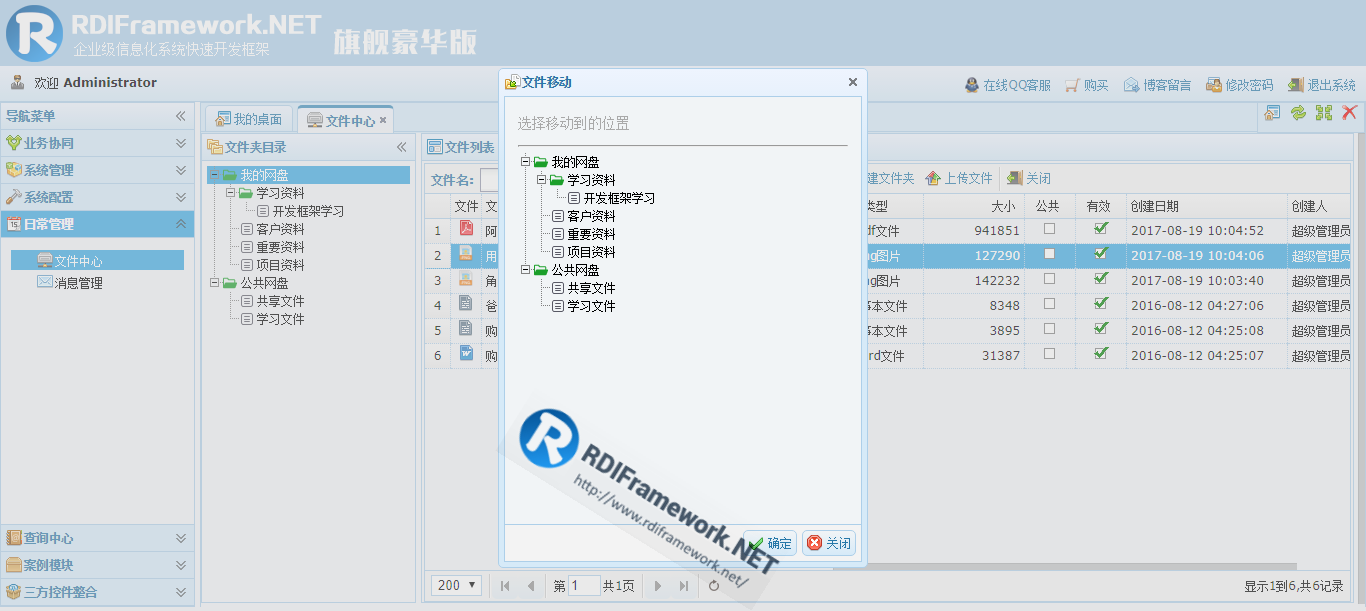Click the fullscreen expand icon in tab toolbar
The image size is (1366, 611).
coord(1324,113)
